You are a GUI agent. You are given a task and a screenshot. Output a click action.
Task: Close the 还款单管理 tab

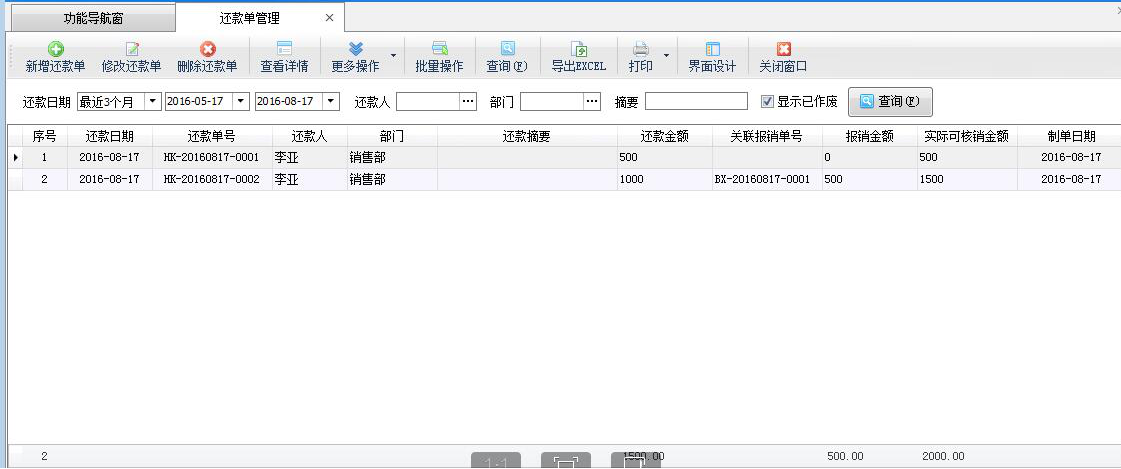[x=330, y=18]
